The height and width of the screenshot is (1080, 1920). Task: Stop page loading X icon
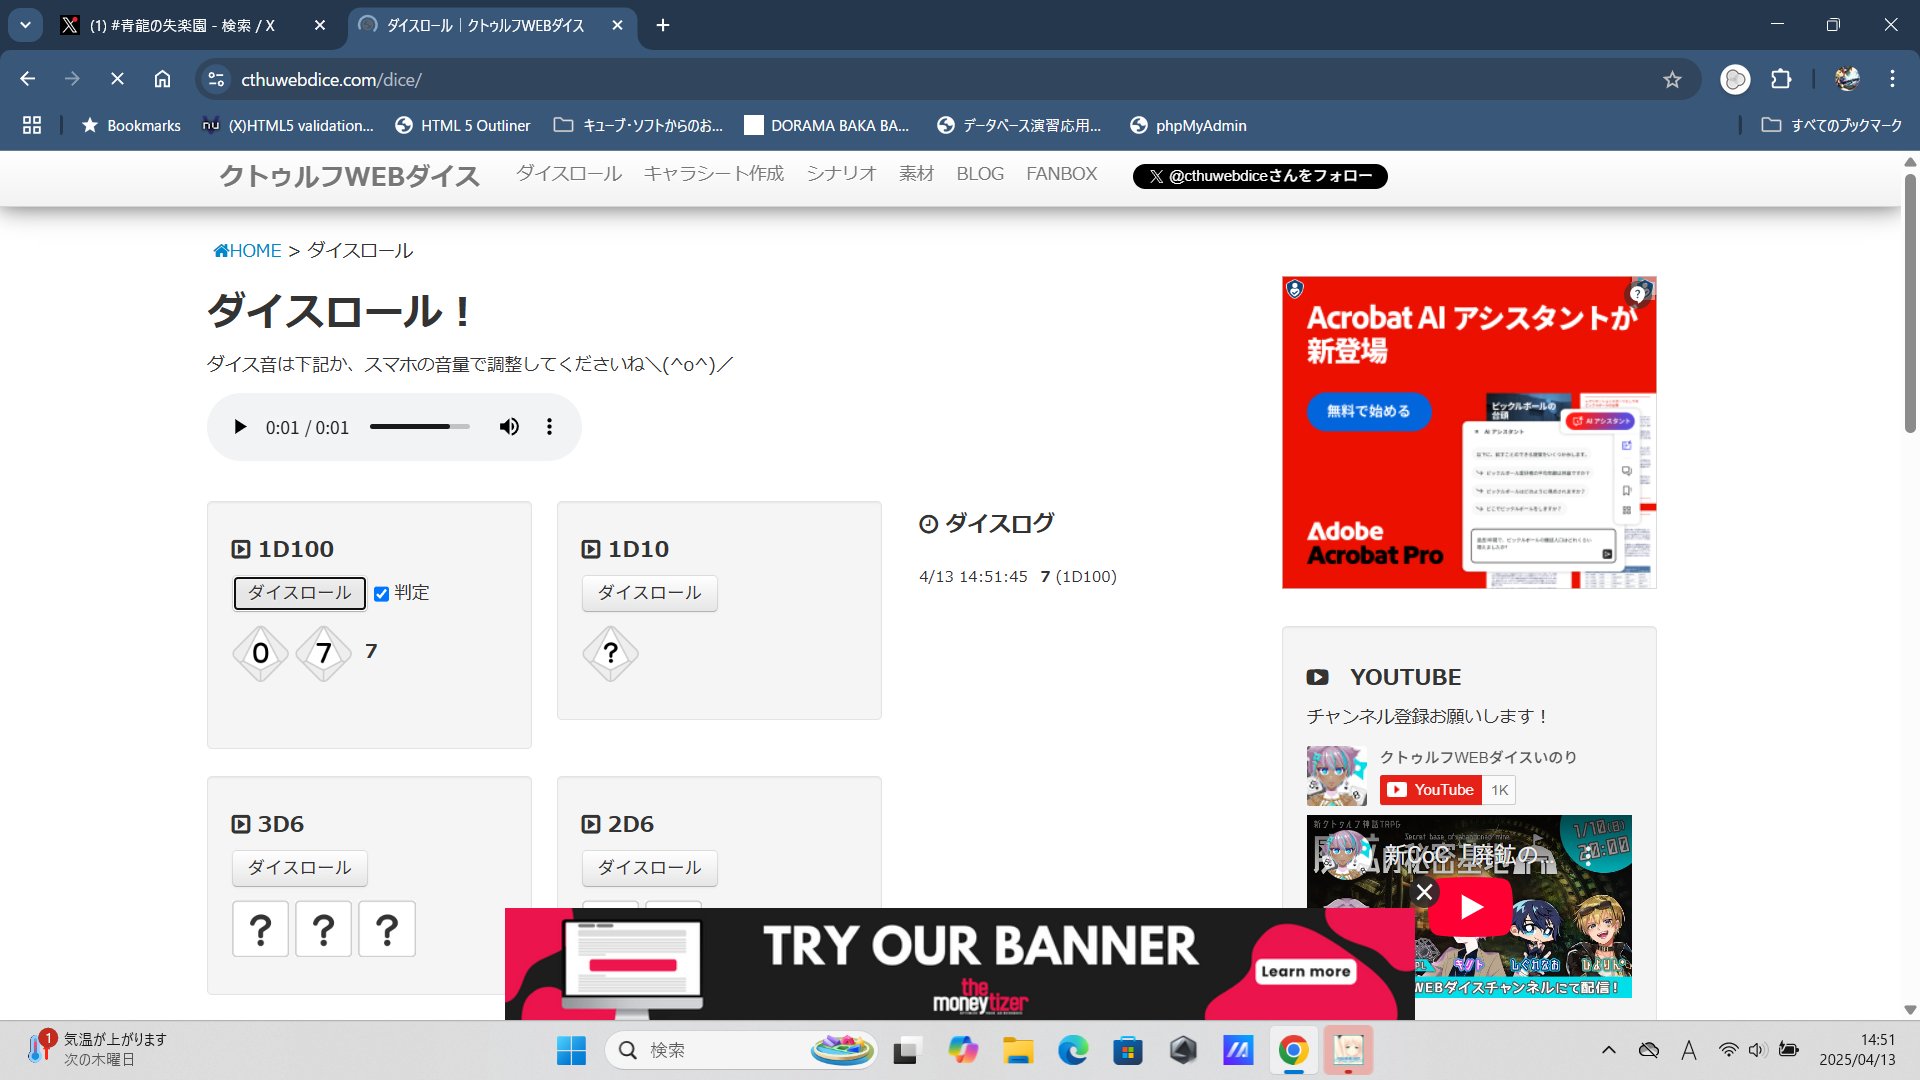pos(117,79)
